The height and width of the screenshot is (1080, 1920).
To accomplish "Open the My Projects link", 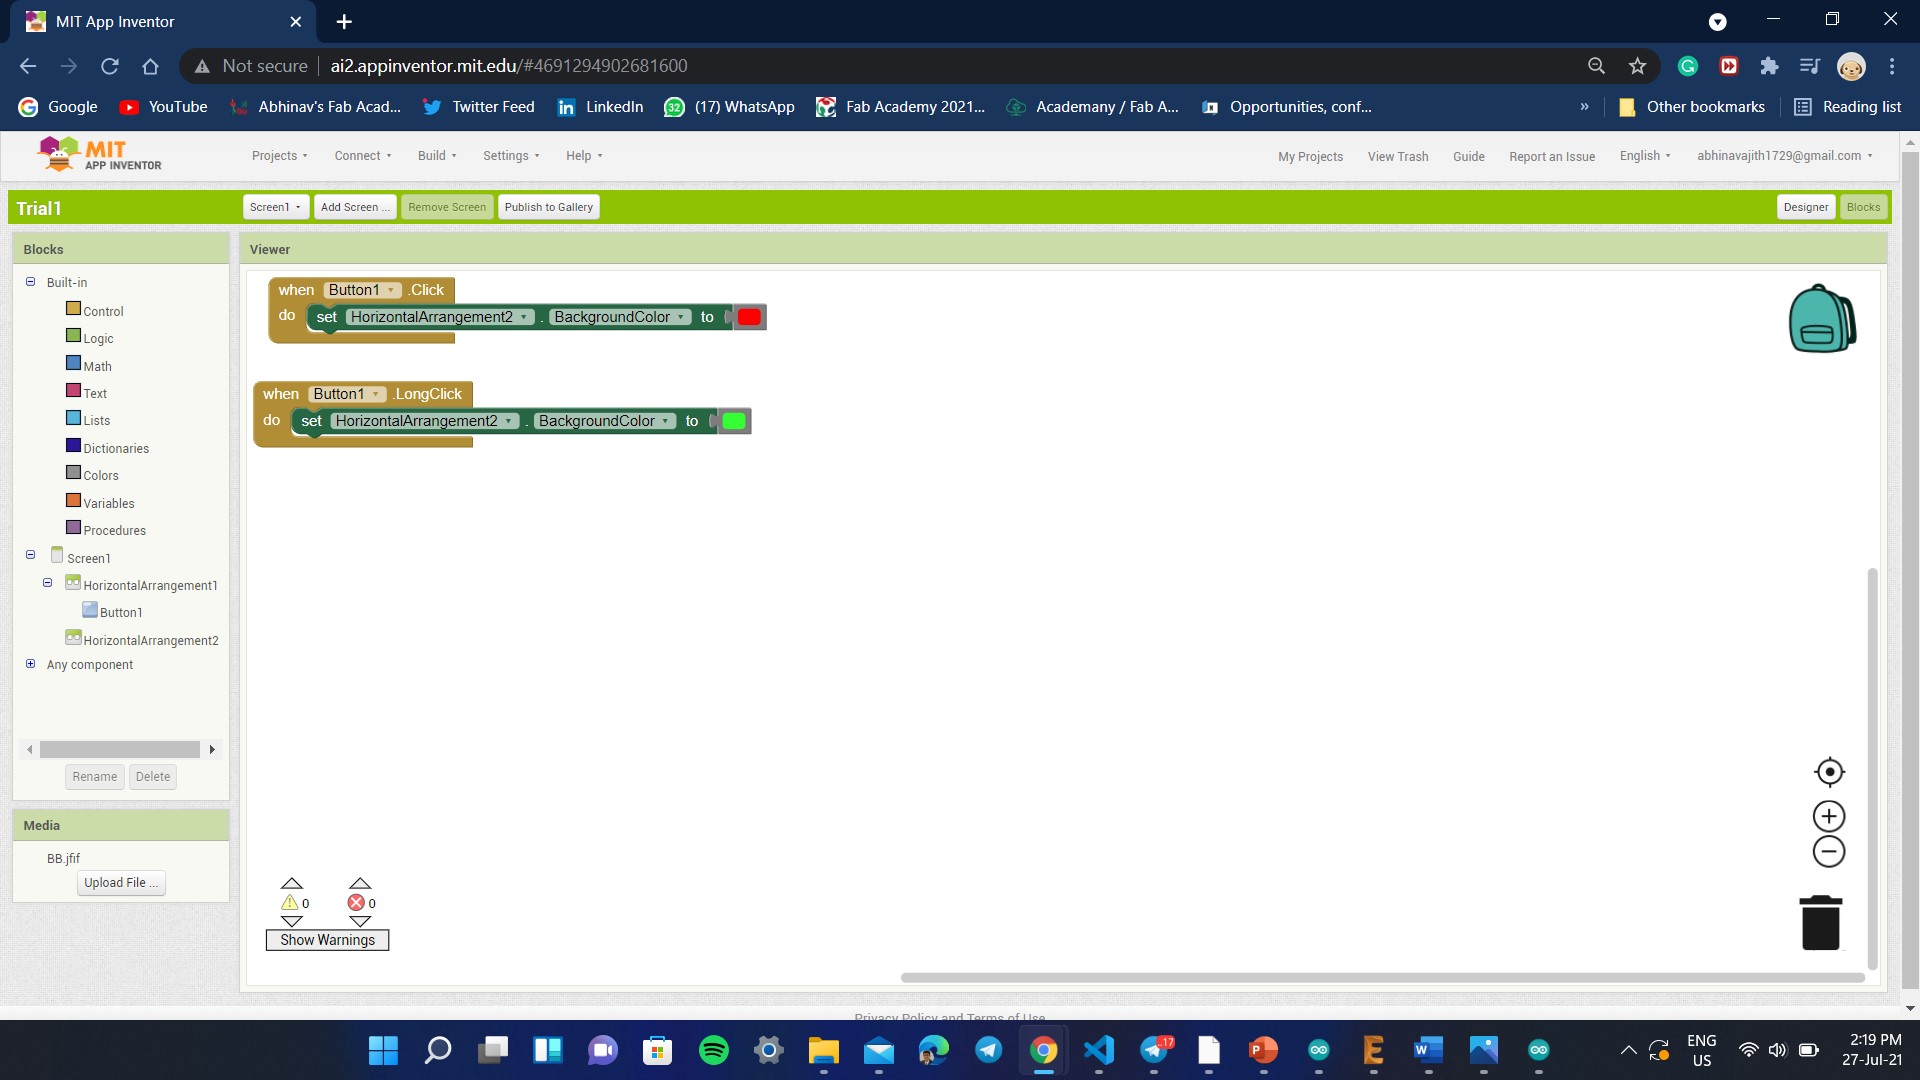I will 1310,157.
